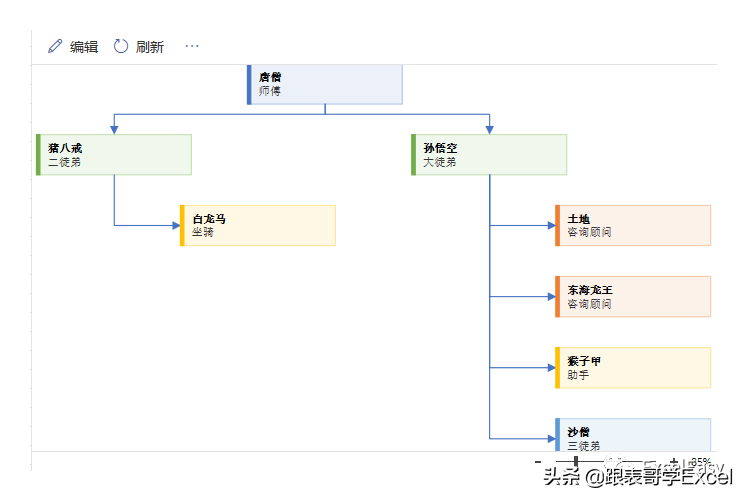
Task: Click the zoom out minus button
Action: (538, 461)
